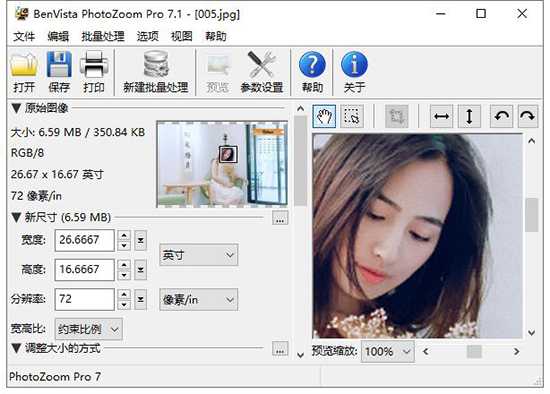This screenshot has width=550, height=394.
Task: Select the hand pan tool
Action: tap(324, 116)
